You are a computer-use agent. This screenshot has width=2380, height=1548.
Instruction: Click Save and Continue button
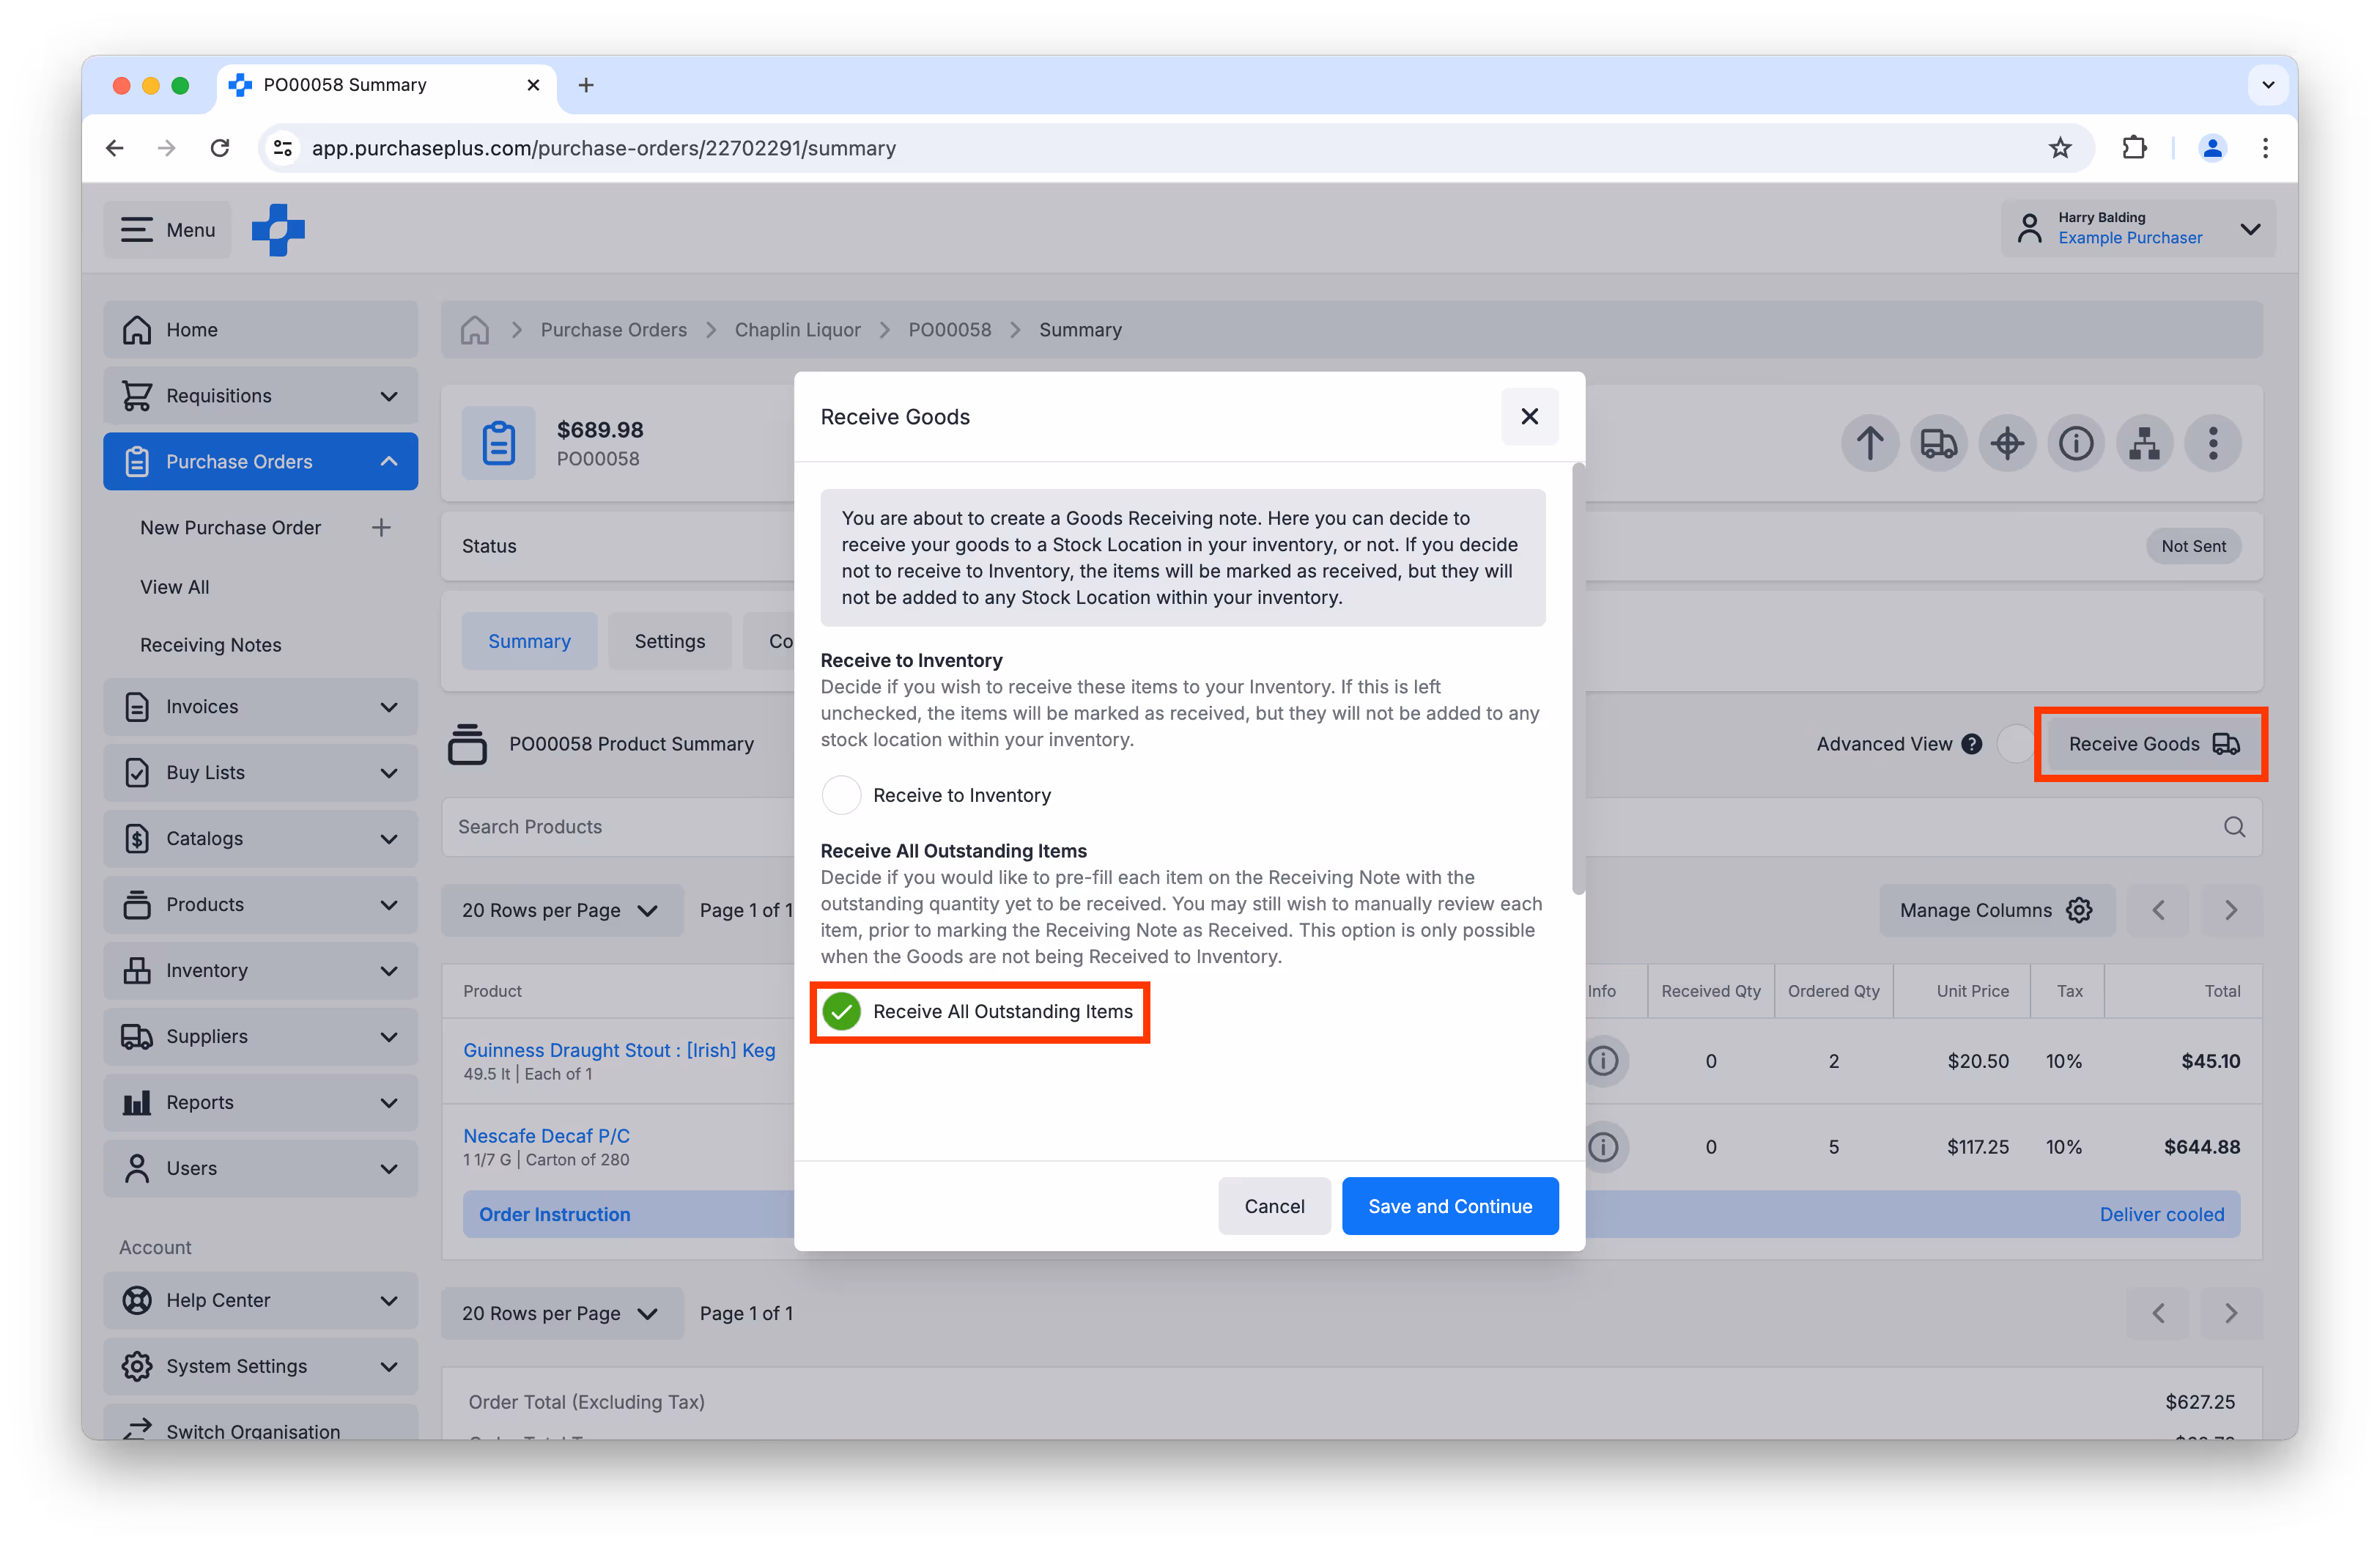1449,1206
